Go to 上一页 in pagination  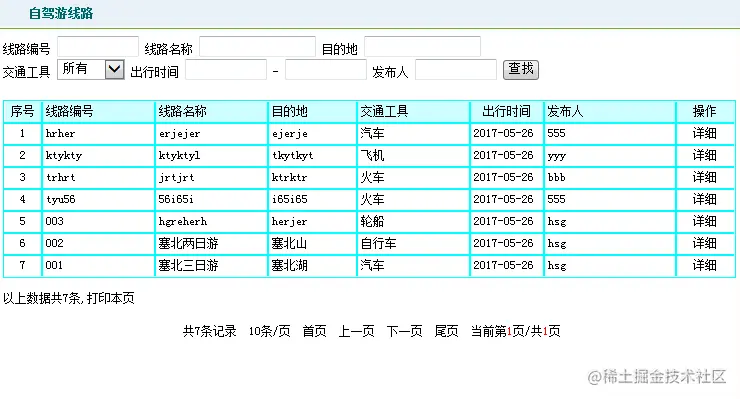356,331
